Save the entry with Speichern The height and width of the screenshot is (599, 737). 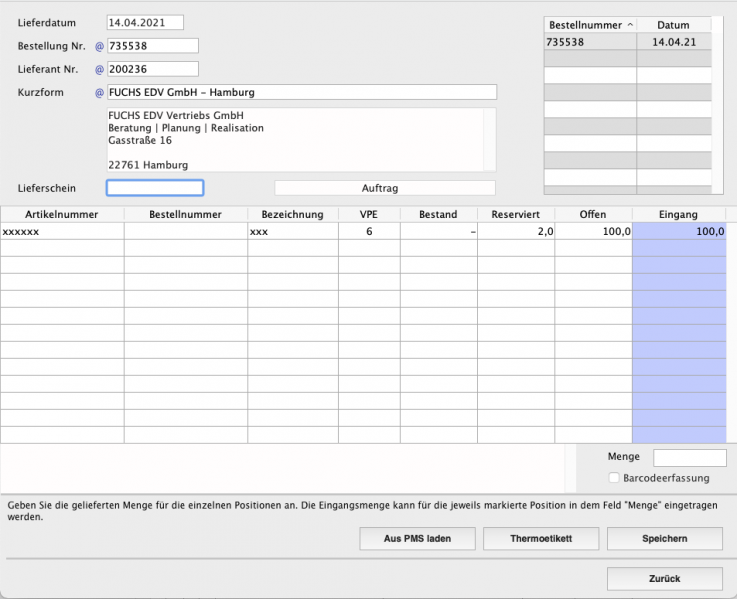[664, 539]
